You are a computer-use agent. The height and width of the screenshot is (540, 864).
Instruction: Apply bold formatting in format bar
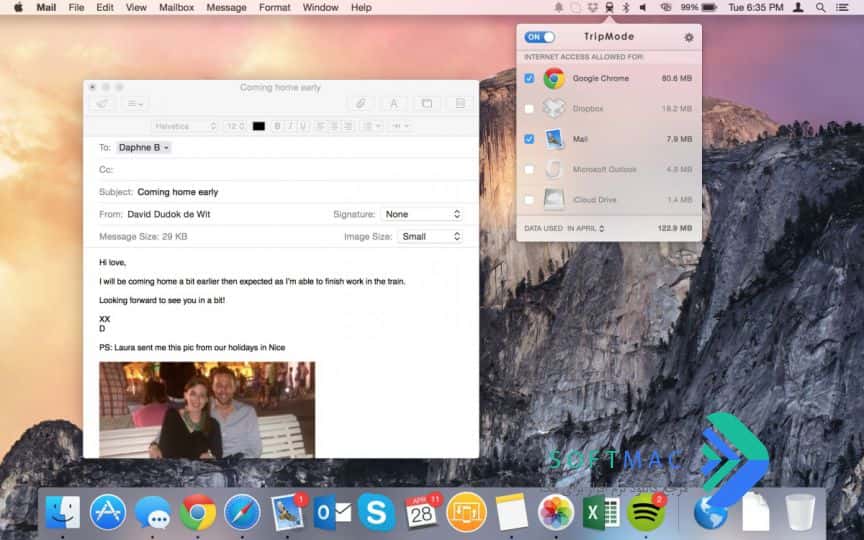[277, 126]
